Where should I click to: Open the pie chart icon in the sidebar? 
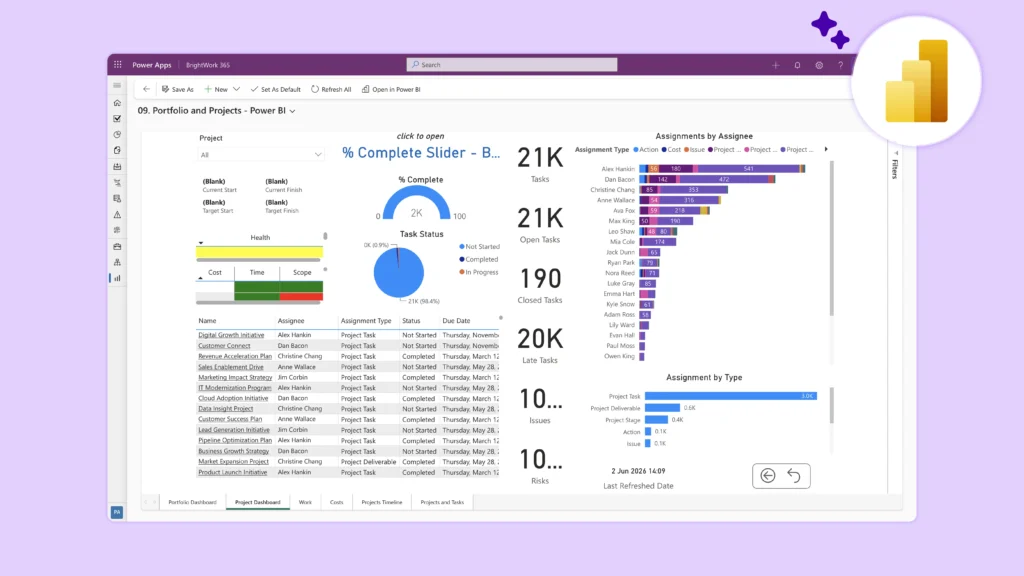pyautogui.click(x=117, y=135)
